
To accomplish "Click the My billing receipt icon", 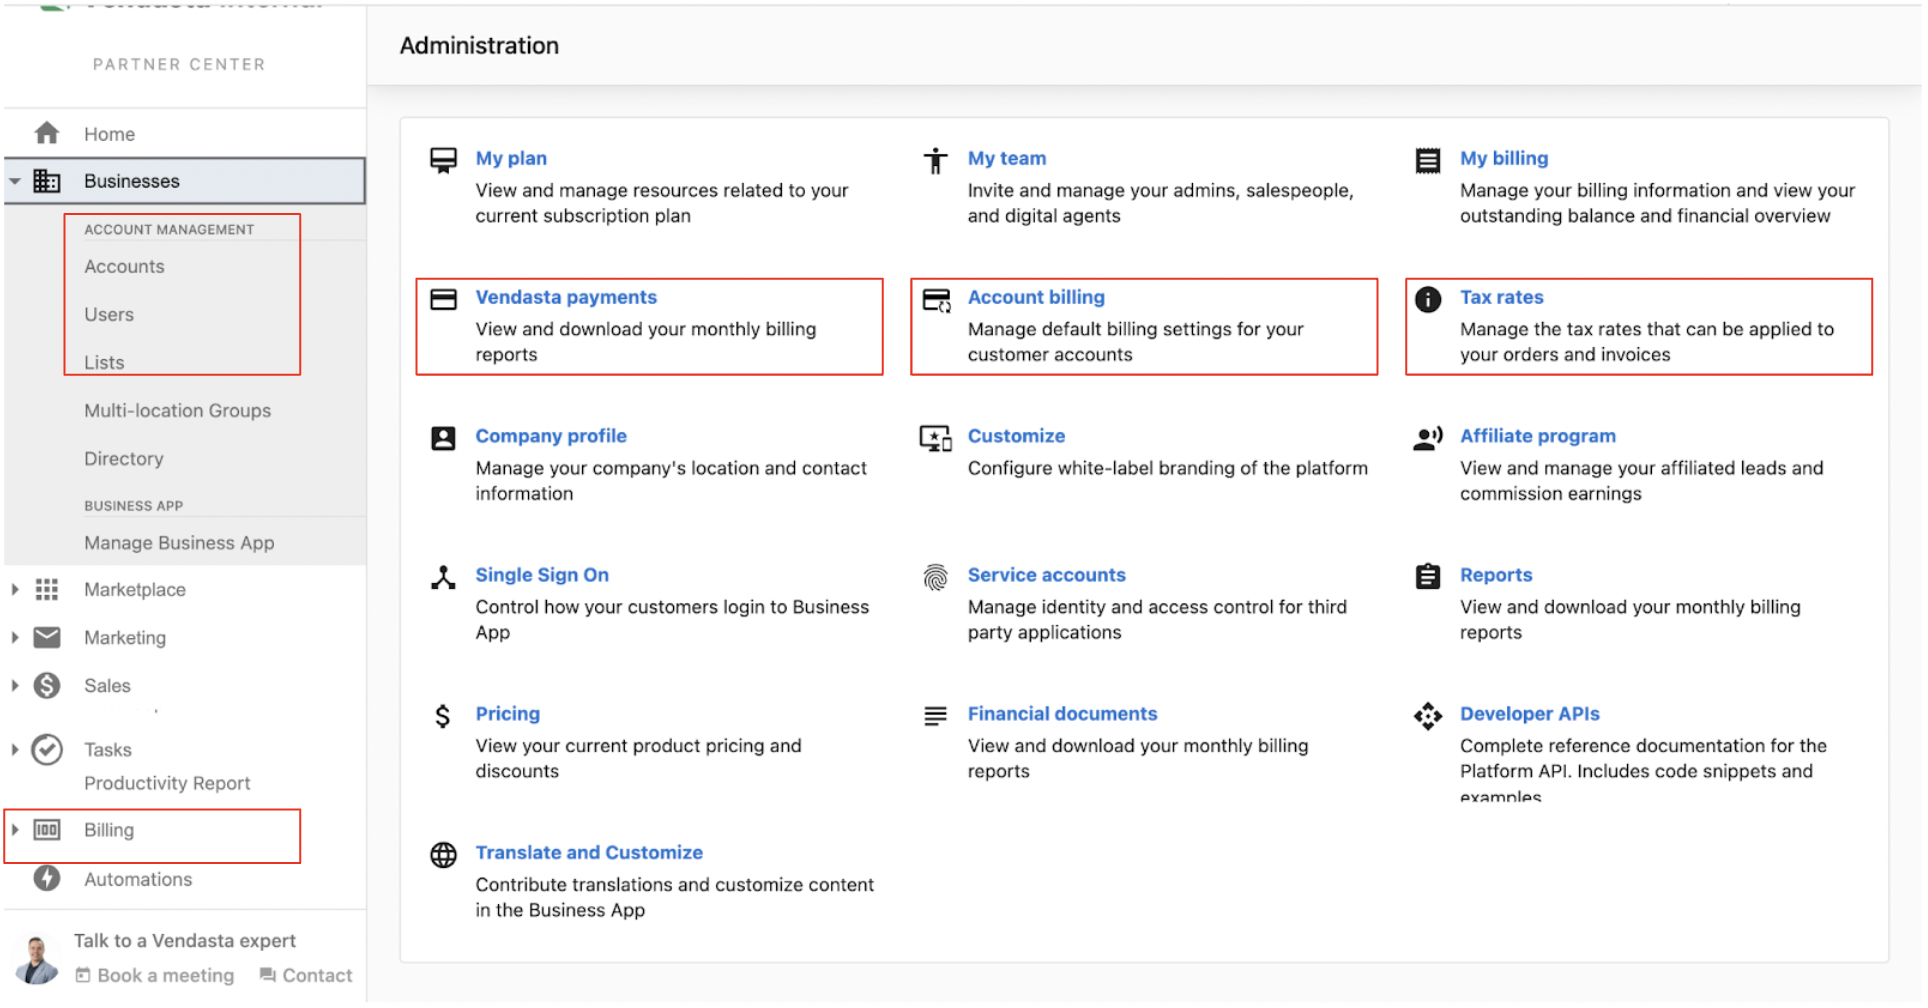I will tap(1428, 160).
